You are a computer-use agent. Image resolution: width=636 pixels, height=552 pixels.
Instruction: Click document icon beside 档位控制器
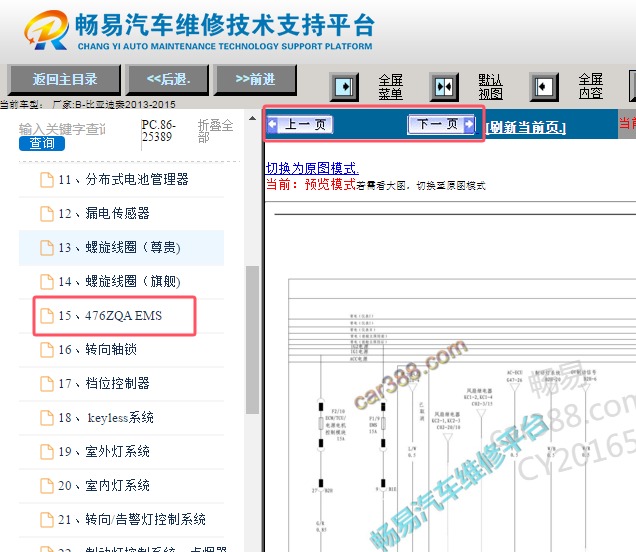[47, 384]
